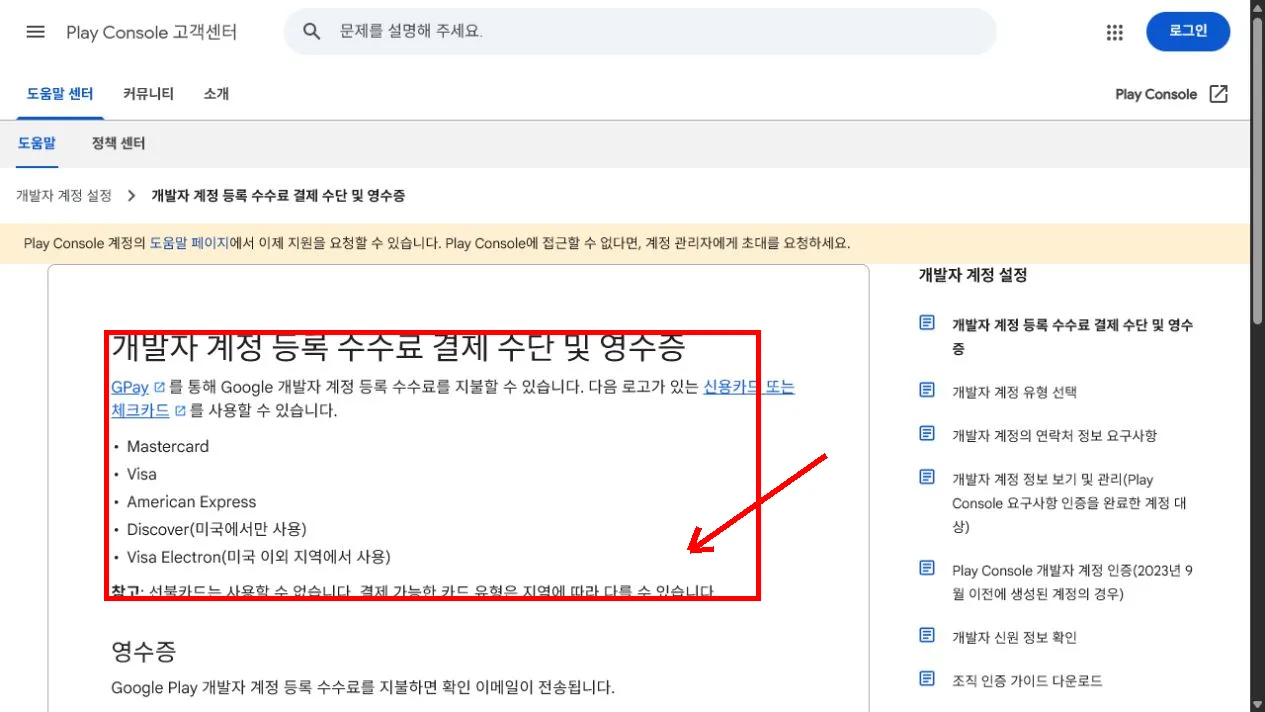Click the 영수증 section heading
This screenshot has width=1265, height=712.
[x=143, y=653]
